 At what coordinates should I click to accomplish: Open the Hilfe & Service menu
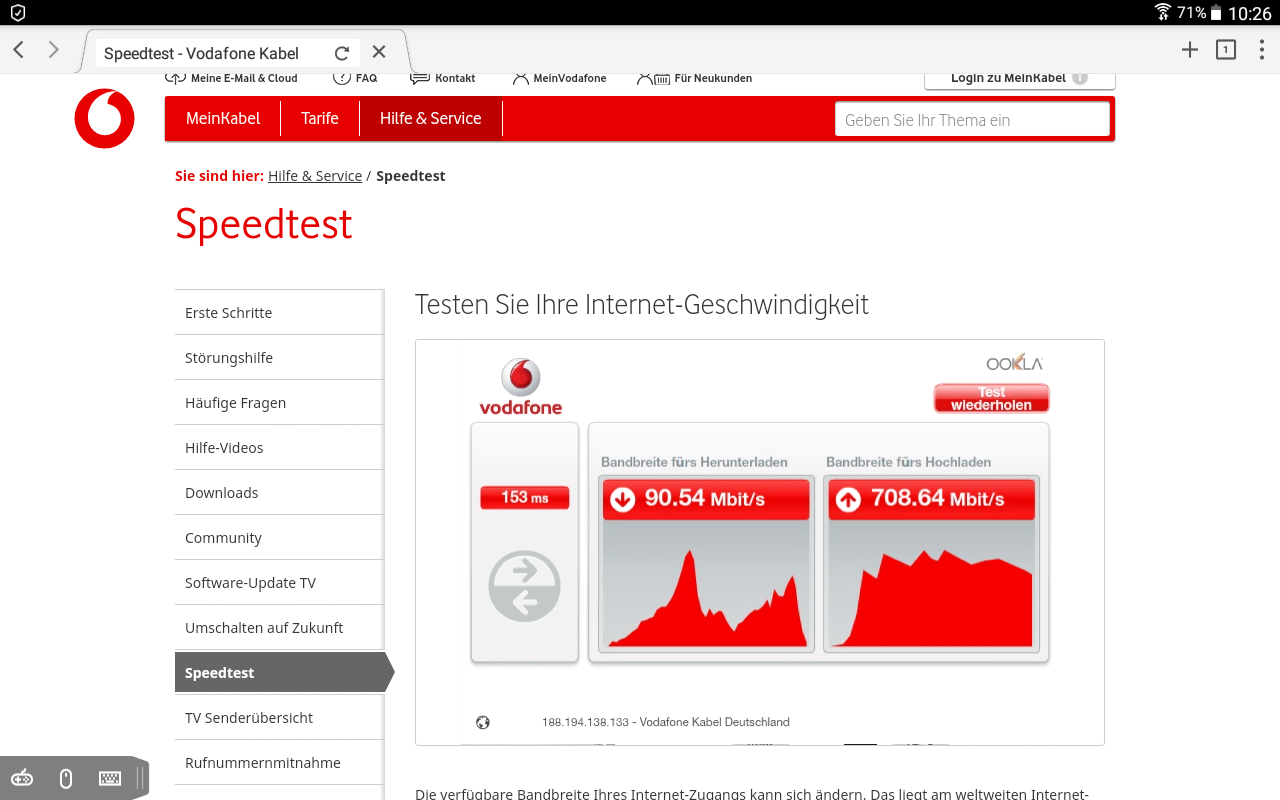pyautogui.click(x=431, y=118)
